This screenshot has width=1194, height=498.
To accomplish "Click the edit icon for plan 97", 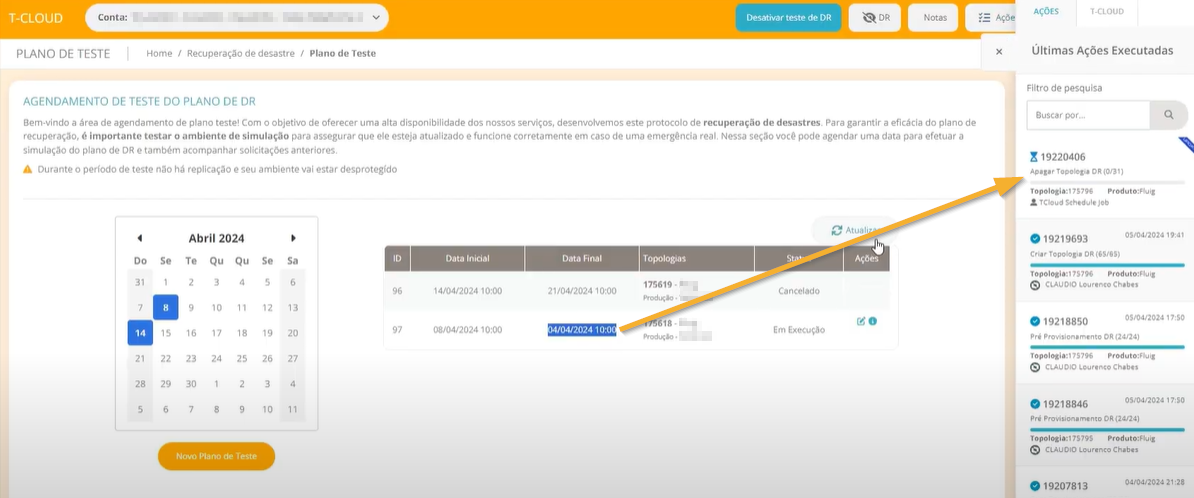I will click(x=861, y=321).
